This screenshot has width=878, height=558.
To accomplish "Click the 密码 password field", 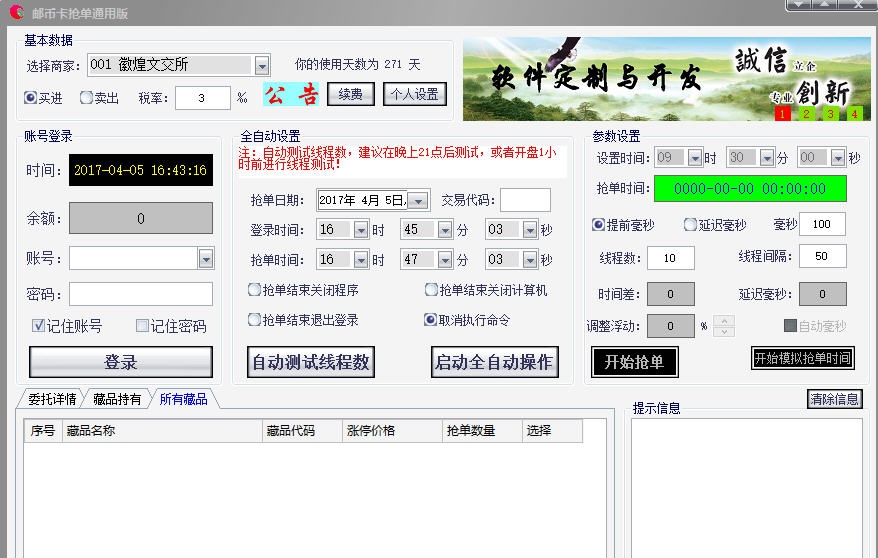I will point(141,294).
